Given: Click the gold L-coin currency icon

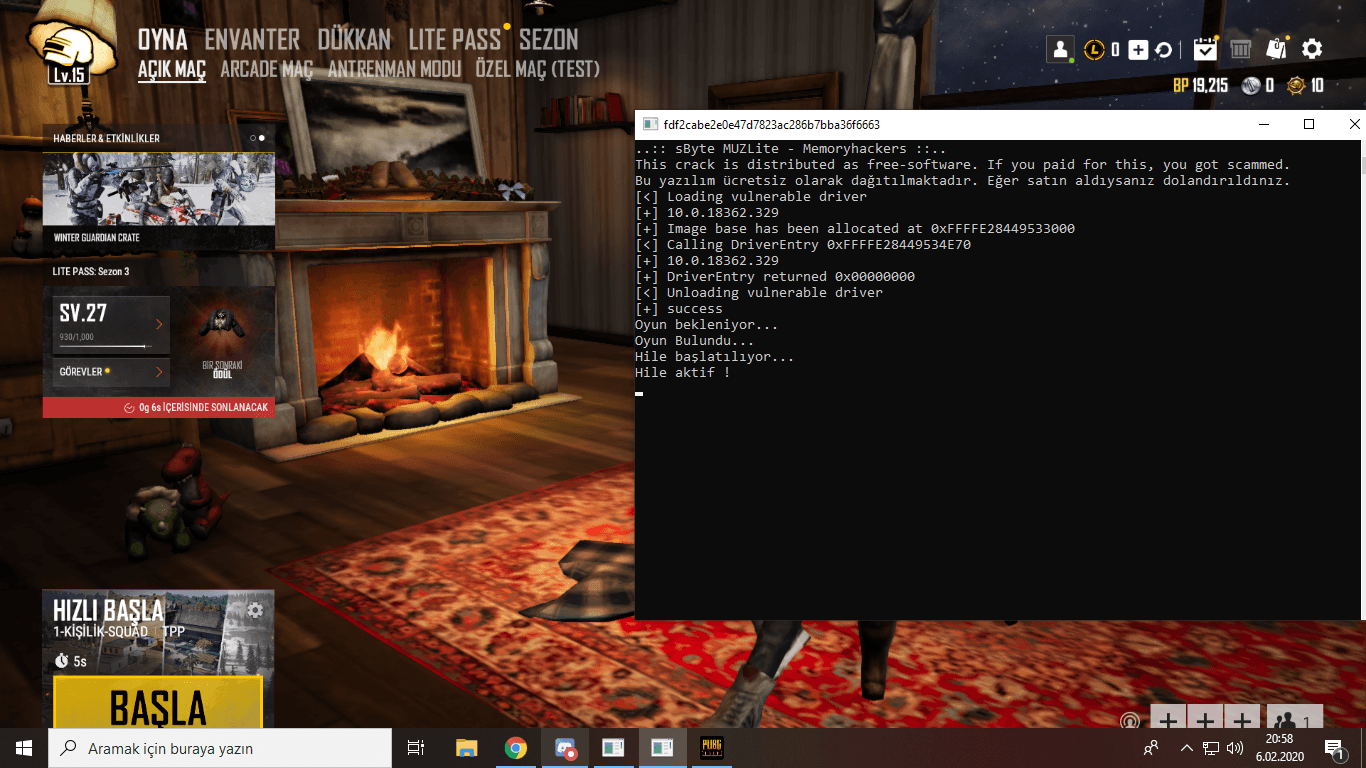Looking at the screenshot, I should click(x=1094, y=49).
